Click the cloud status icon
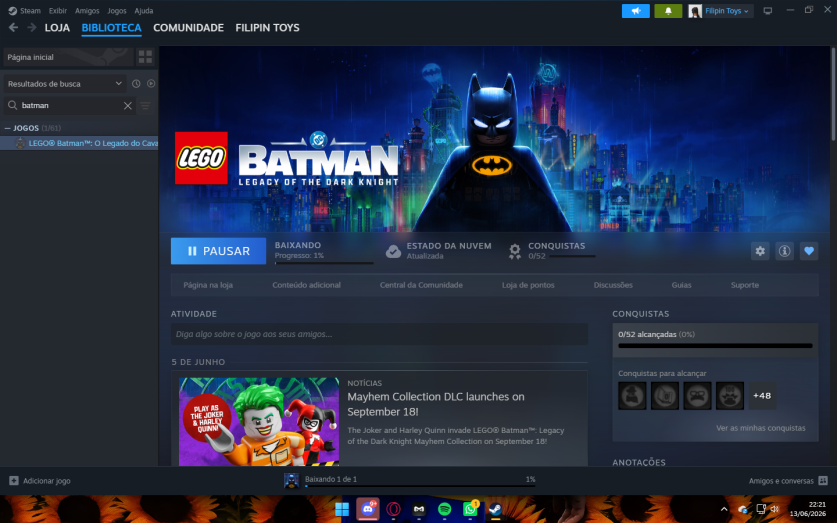 pos(393,251)
